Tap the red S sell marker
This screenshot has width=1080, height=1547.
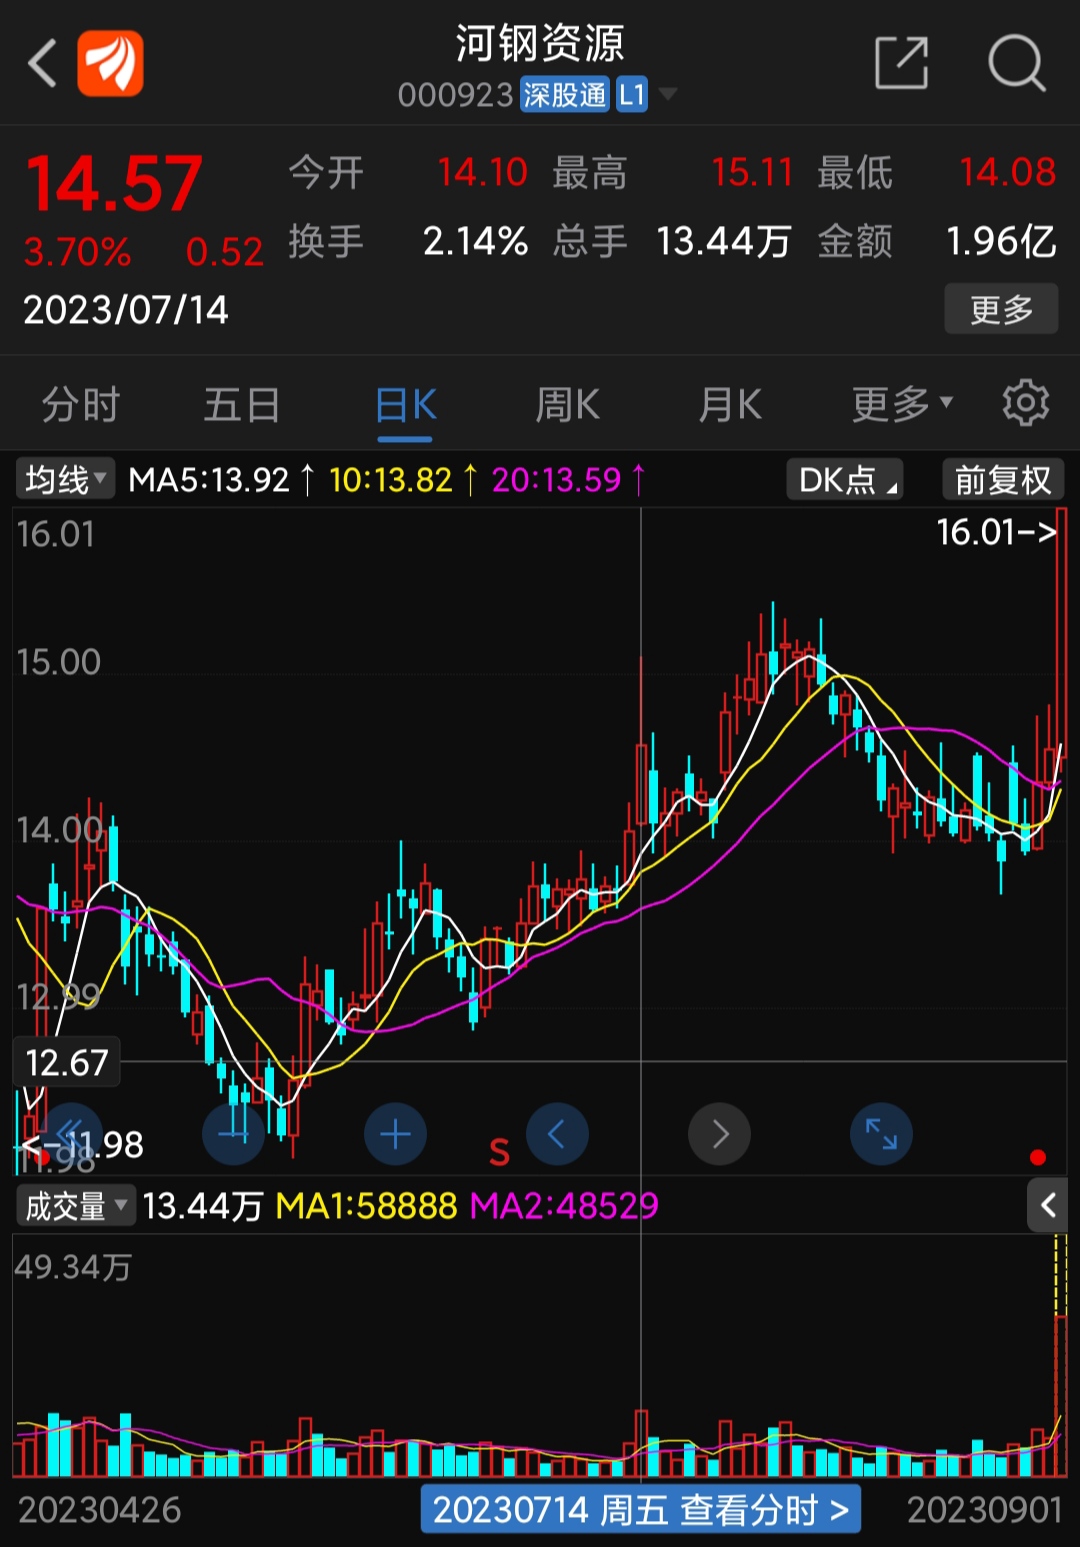pyautogui.click(x=499, y=1153)
